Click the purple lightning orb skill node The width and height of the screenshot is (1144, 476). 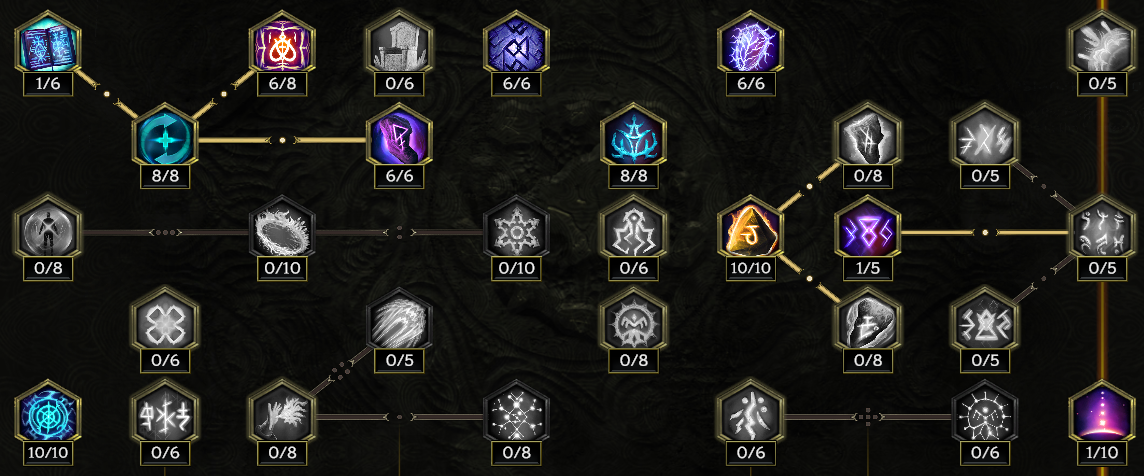coord(751,44)
